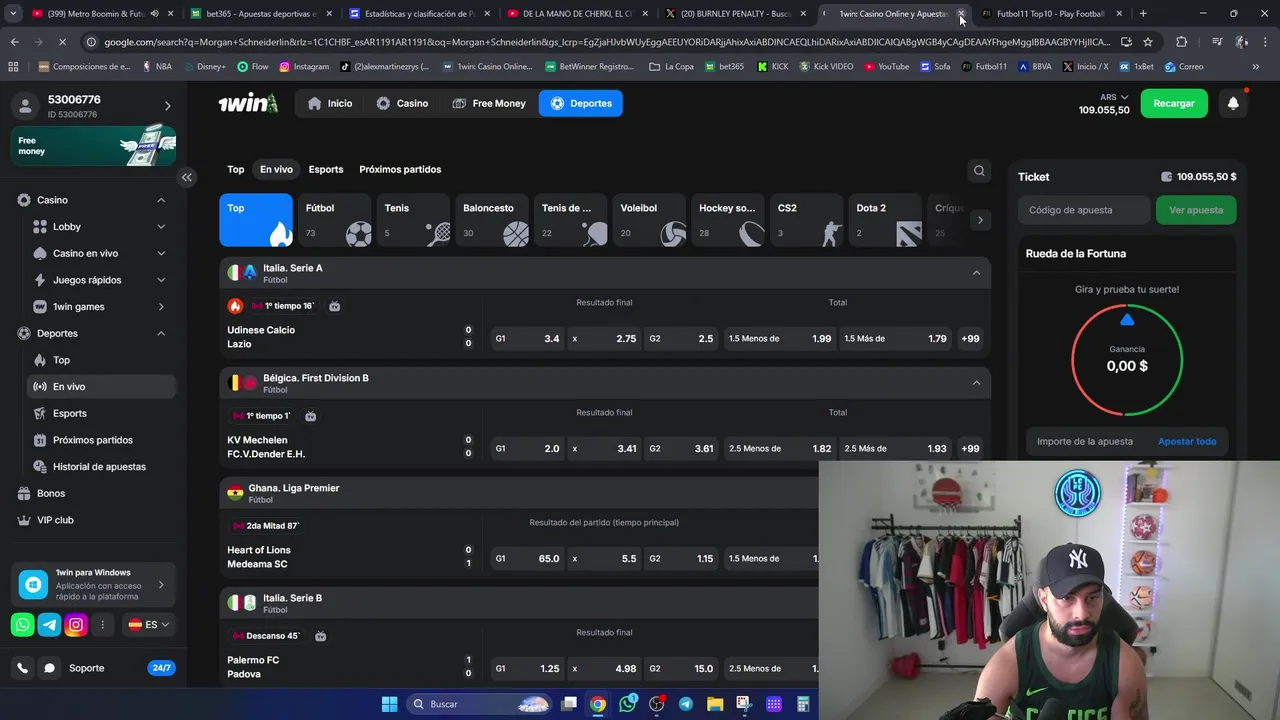Open Chrome extensions puzzle icon
The width and height of the screenshot is (1280, 720).
pos(1182,42)
